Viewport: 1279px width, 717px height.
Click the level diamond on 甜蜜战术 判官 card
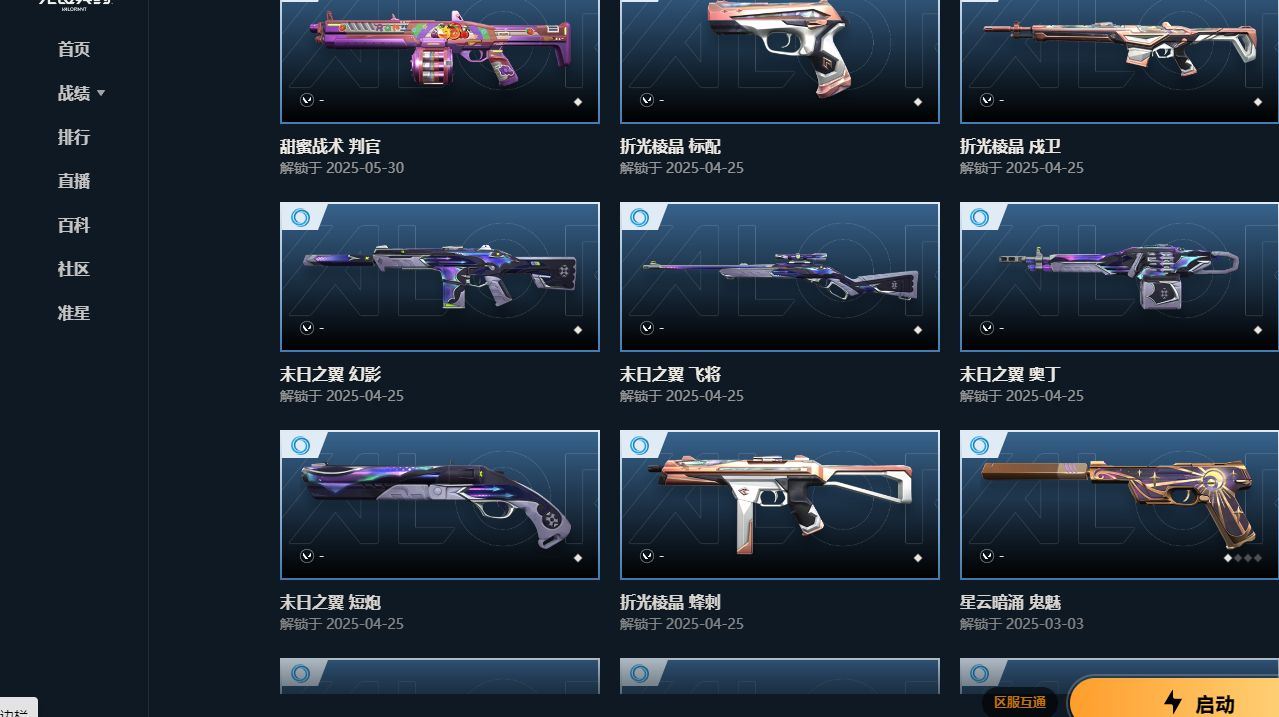click(578, 102)
